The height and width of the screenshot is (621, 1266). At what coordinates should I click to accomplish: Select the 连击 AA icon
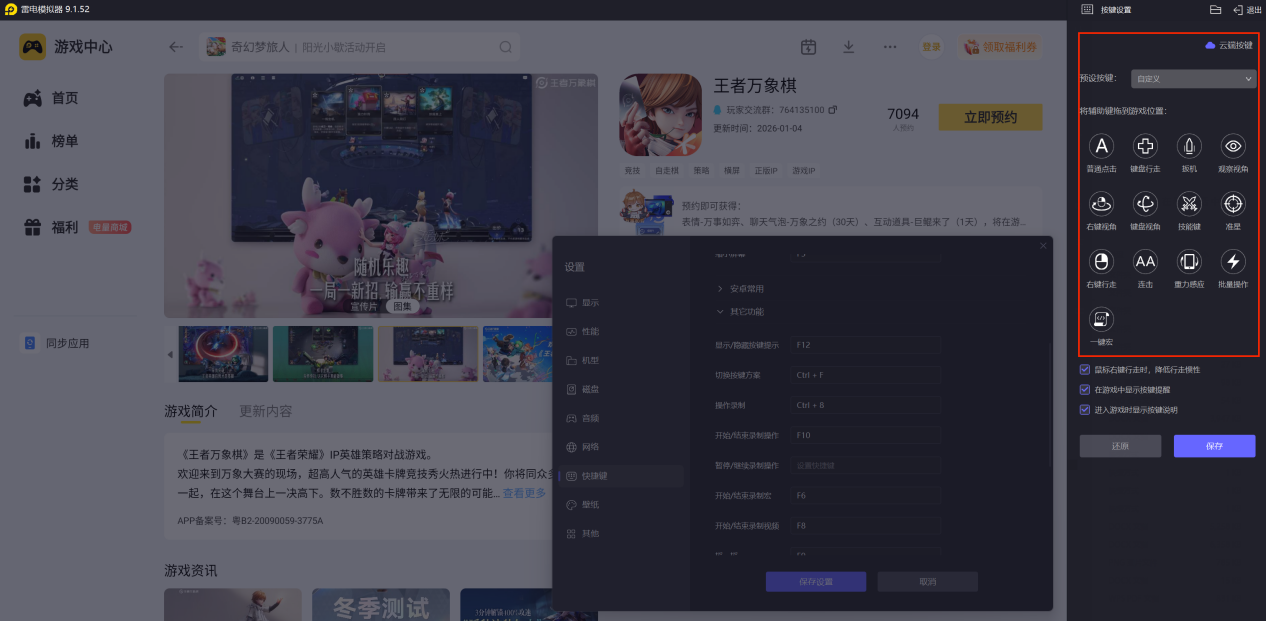click(x=1145, y=262)
